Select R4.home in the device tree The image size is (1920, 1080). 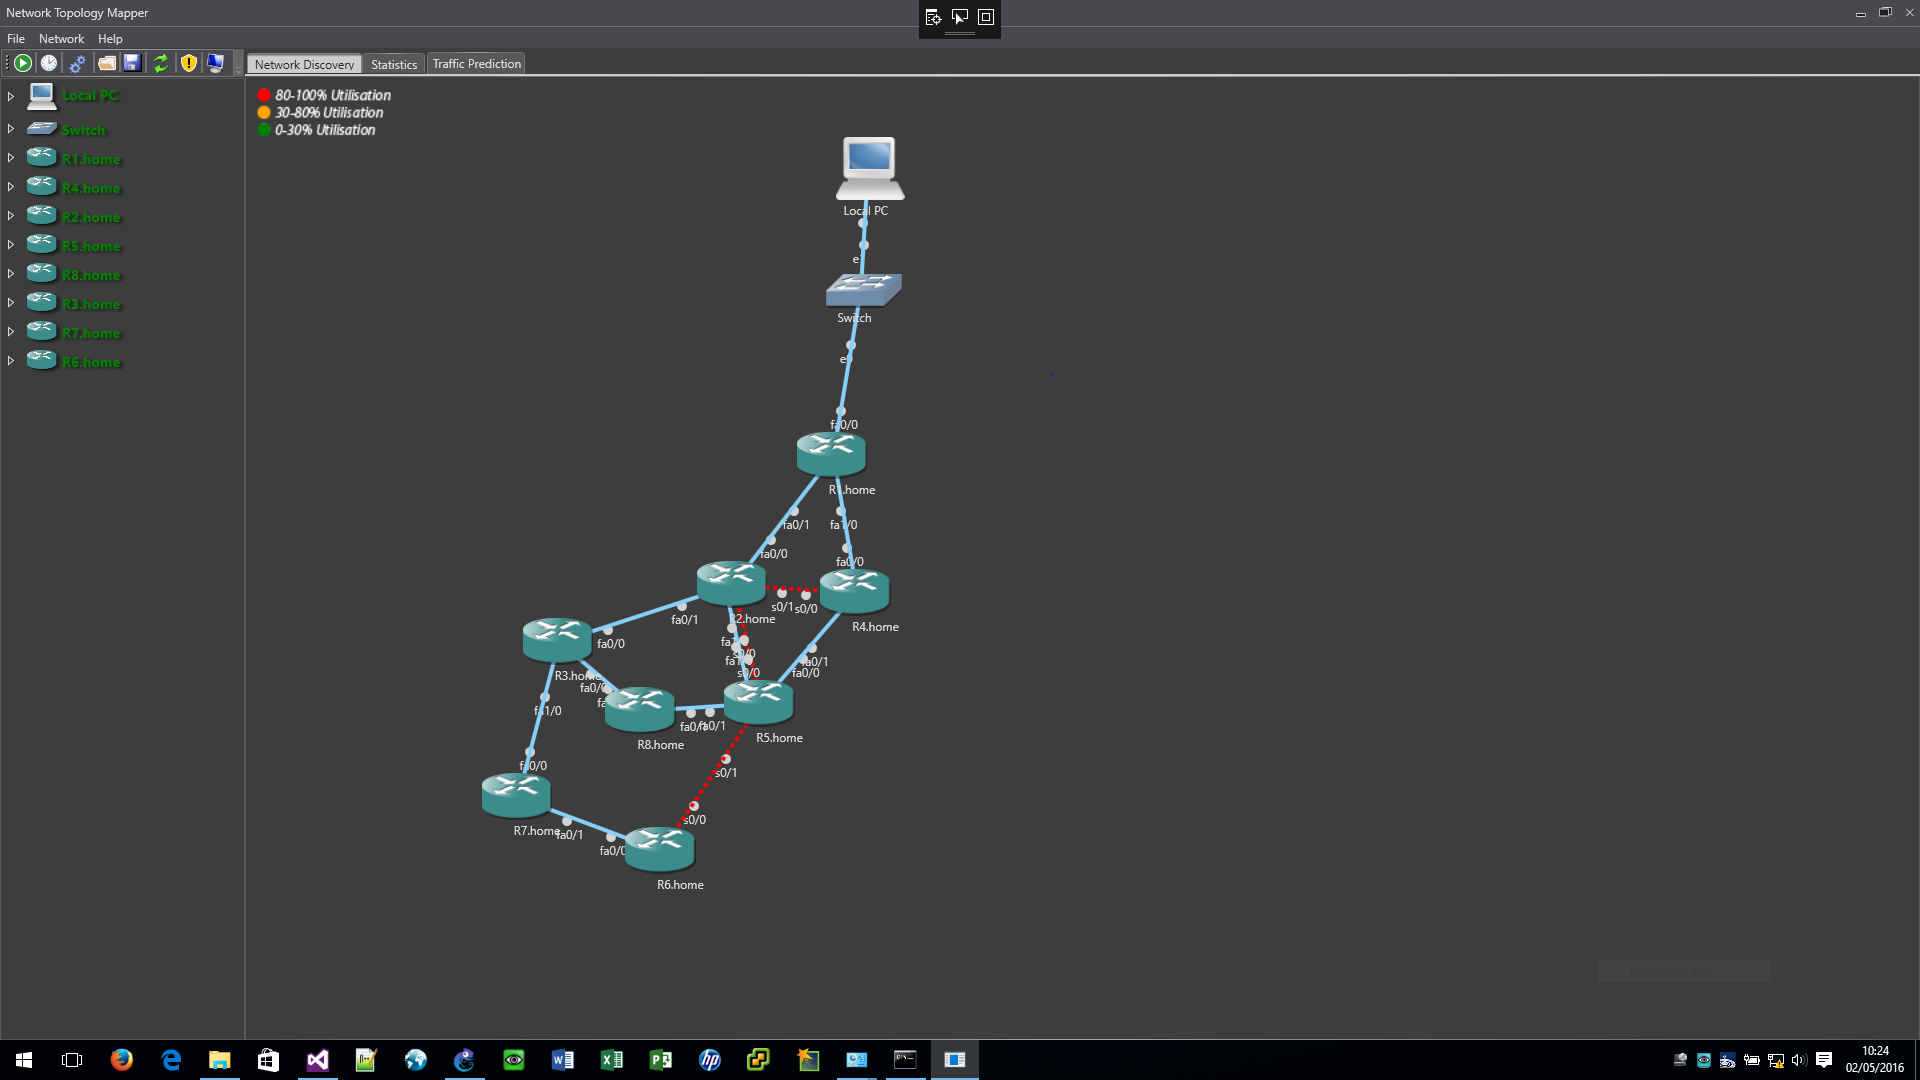[x=91, y=188]
